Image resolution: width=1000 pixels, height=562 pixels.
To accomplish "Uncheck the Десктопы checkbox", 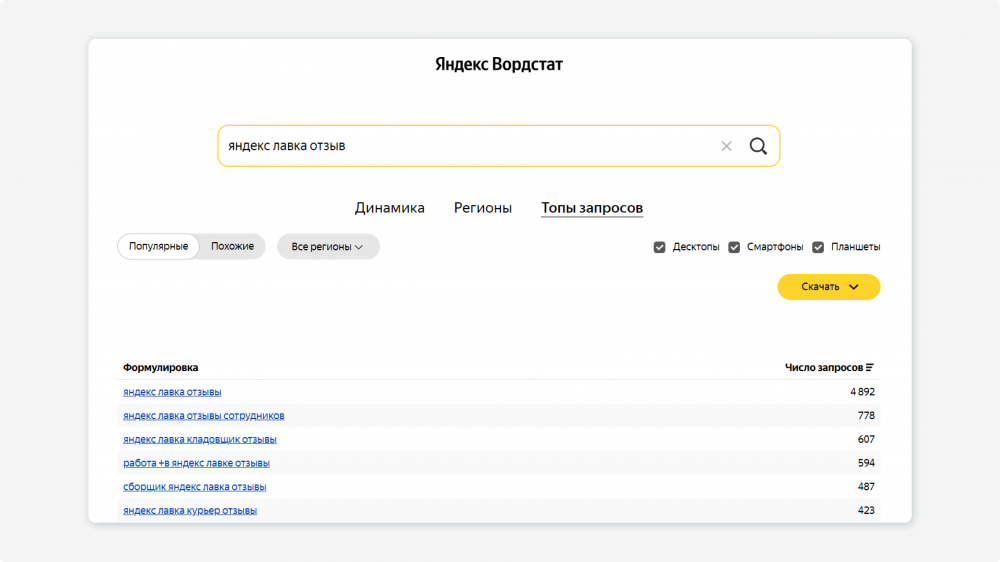I will point(660,247).
